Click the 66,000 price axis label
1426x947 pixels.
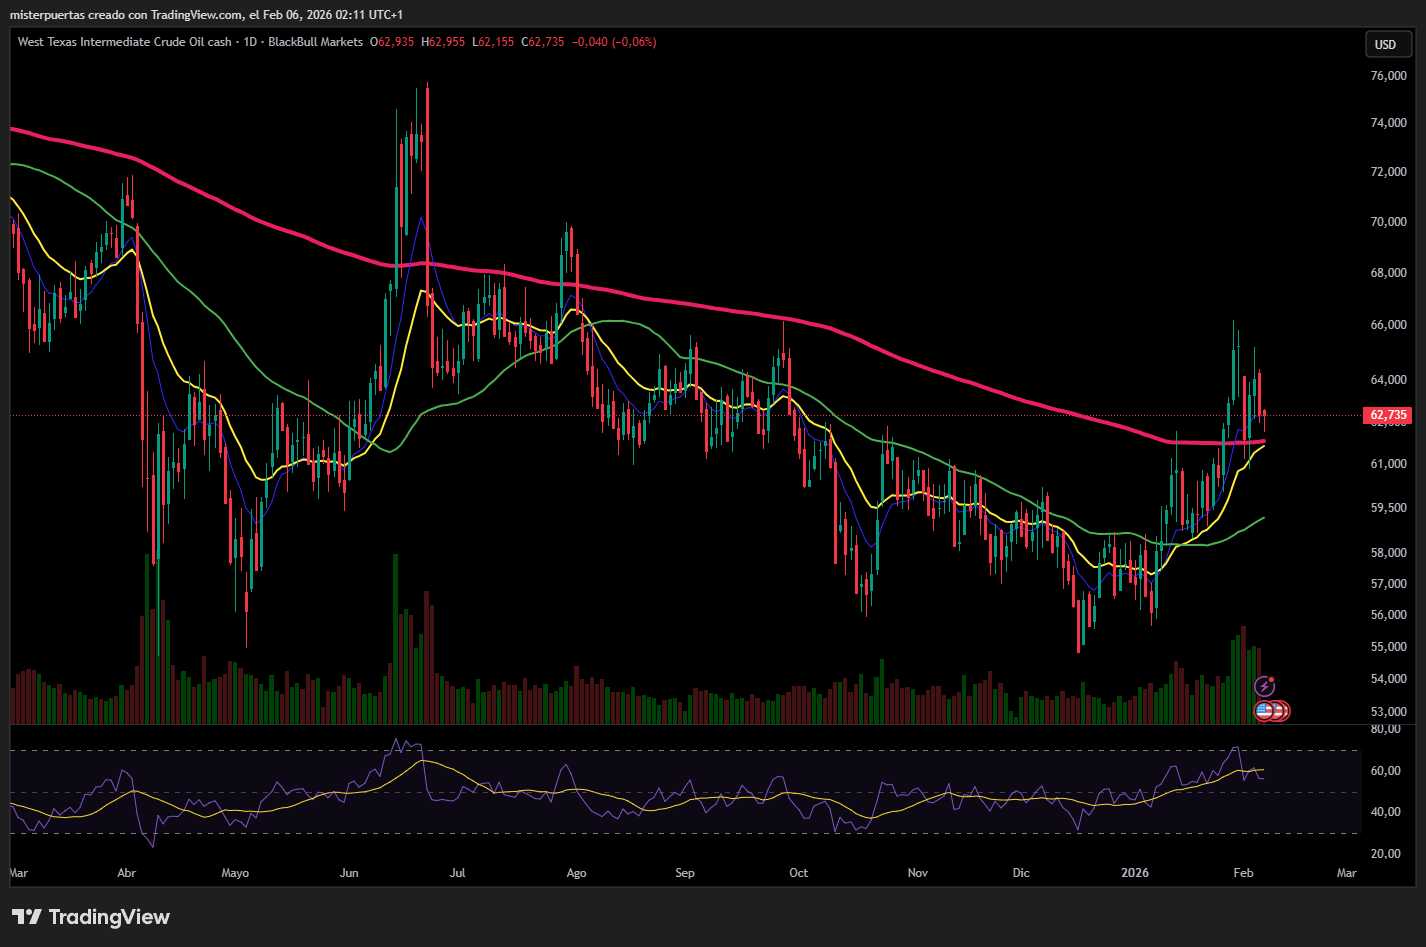click(x=1389, y=325)
